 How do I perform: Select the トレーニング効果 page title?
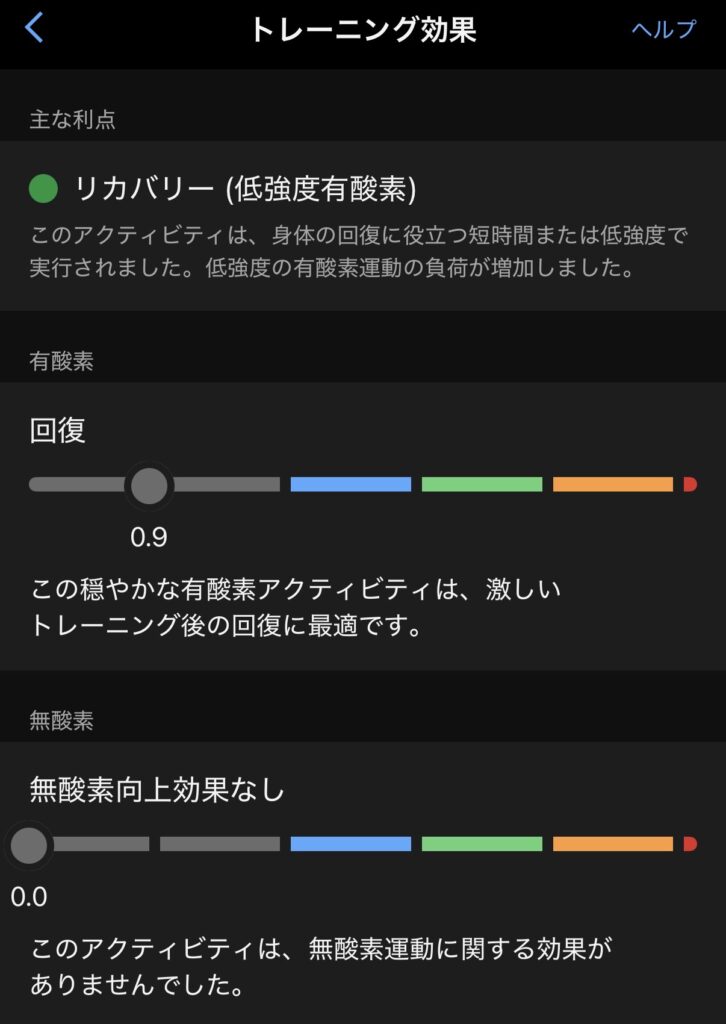tap(362, 29)
